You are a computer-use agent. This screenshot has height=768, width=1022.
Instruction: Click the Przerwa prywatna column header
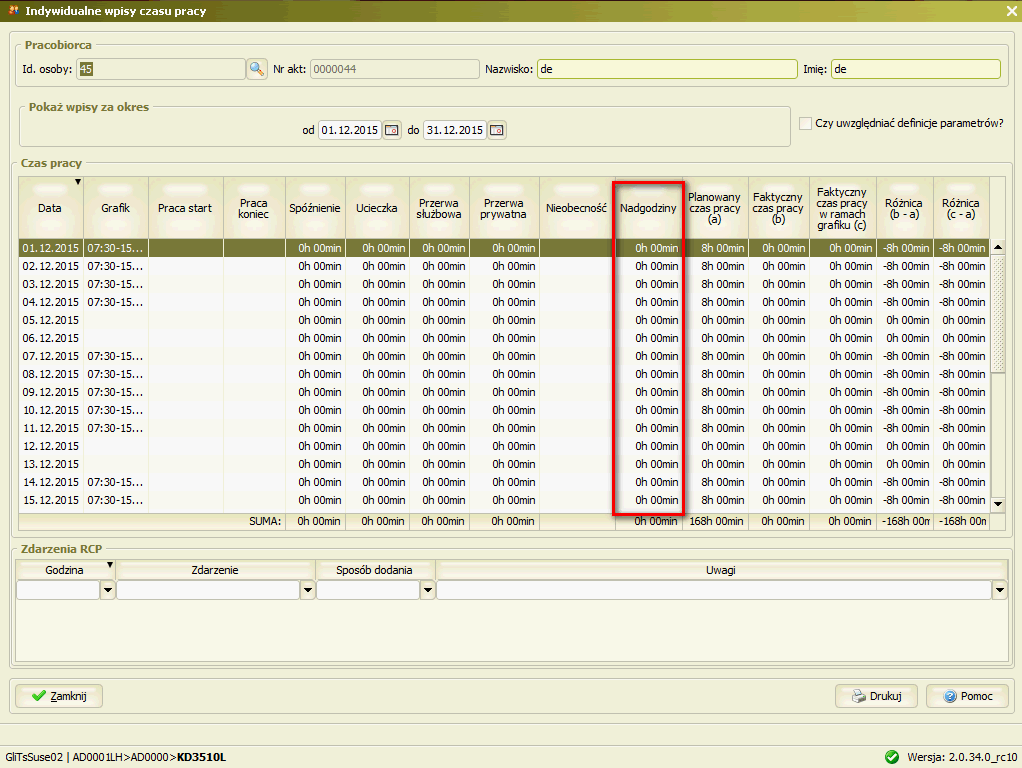tap(504, 208)
